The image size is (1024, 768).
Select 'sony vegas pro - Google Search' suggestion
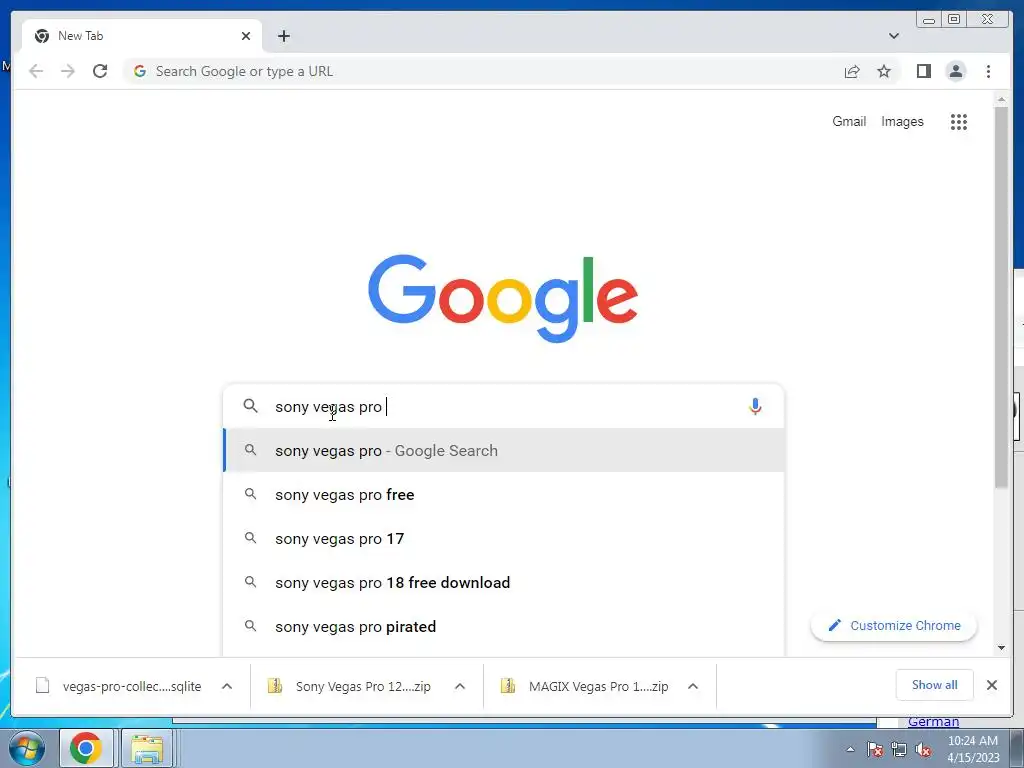click(x=504, y=451)
